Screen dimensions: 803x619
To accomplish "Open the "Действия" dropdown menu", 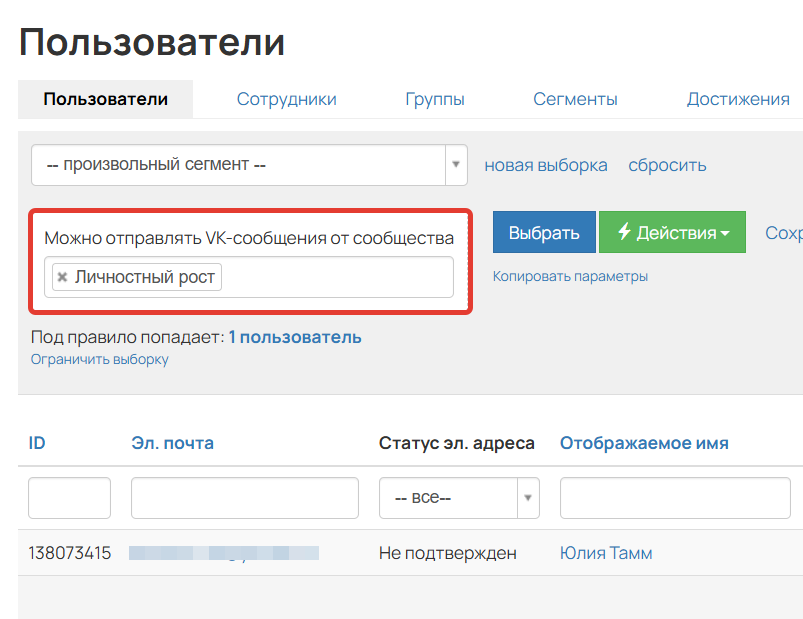I will pyautogui.click(x=672, y=231).
